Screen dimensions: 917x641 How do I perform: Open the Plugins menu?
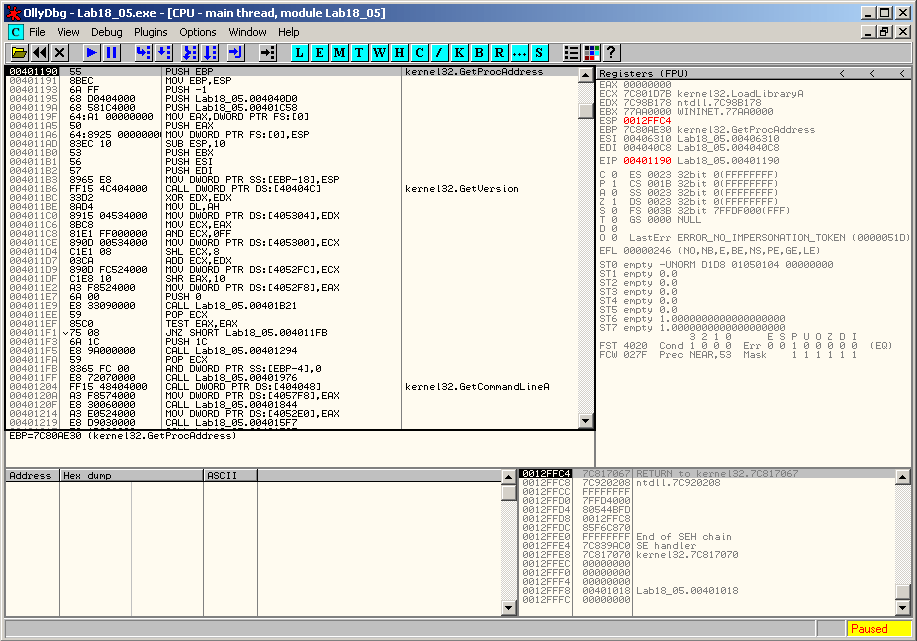[x=151, y=32]
